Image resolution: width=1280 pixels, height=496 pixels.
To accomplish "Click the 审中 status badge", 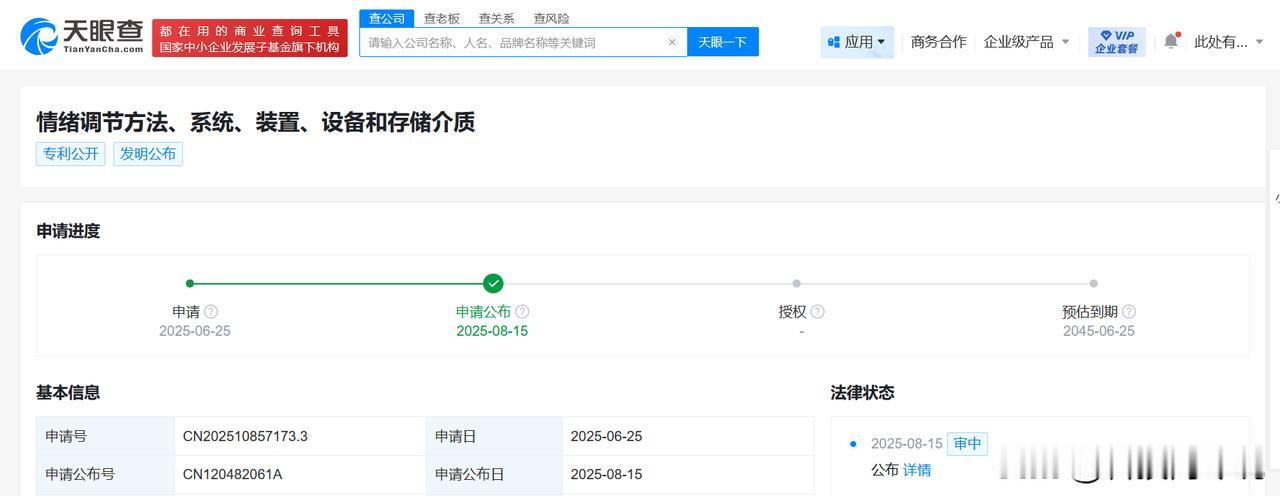I will point(967,444).
